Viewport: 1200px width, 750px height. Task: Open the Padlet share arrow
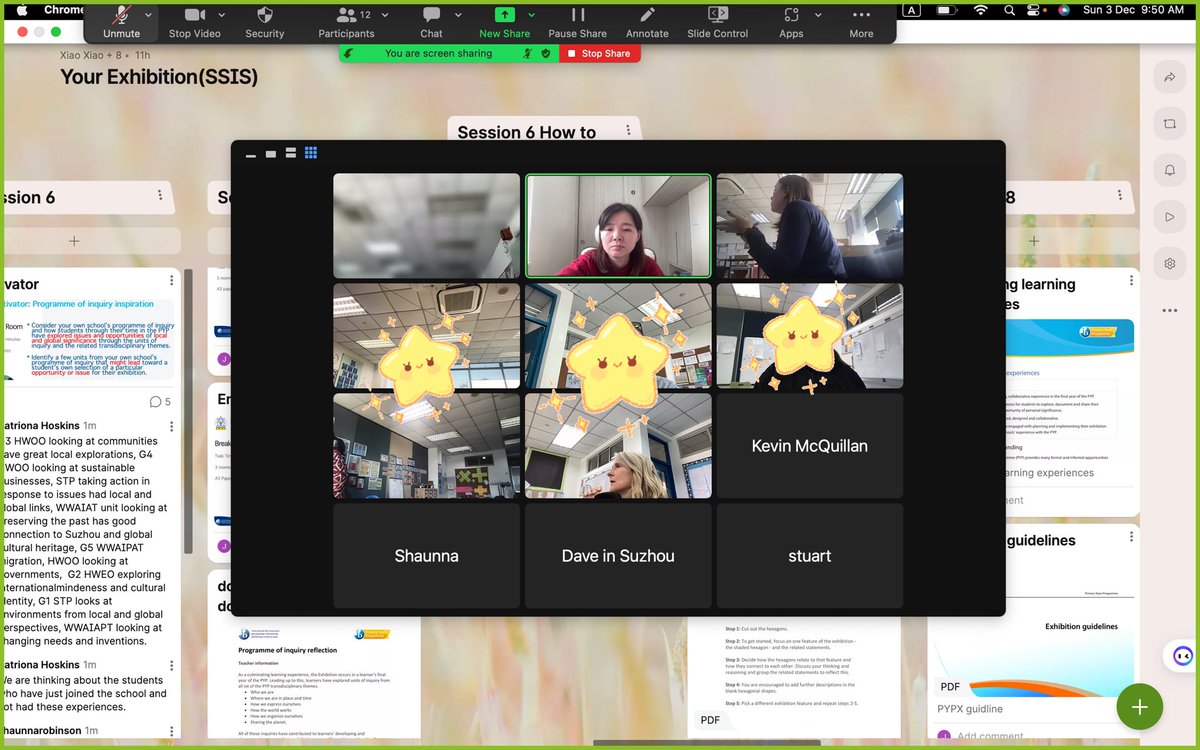(x=1169, y=76)
